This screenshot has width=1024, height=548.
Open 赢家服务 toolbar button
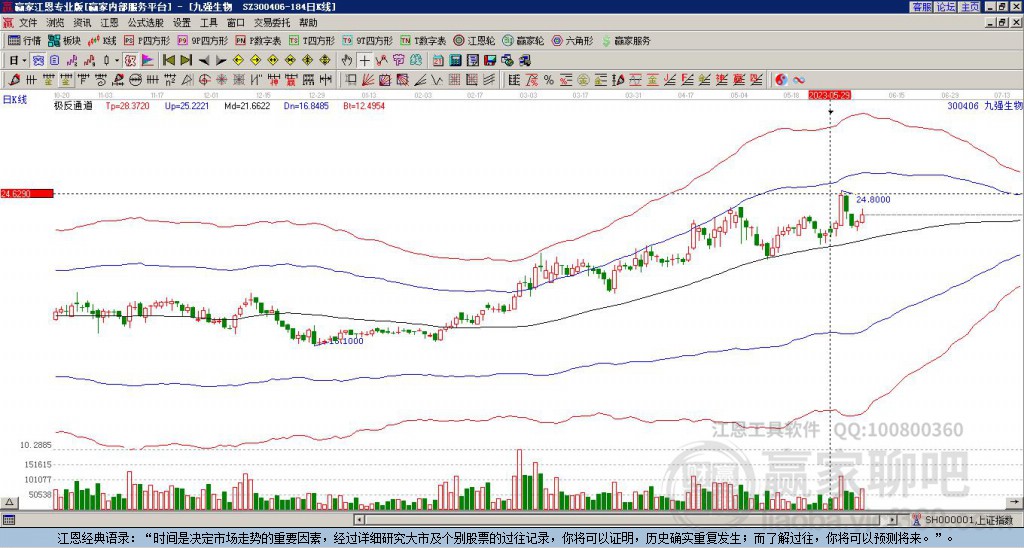626,40
